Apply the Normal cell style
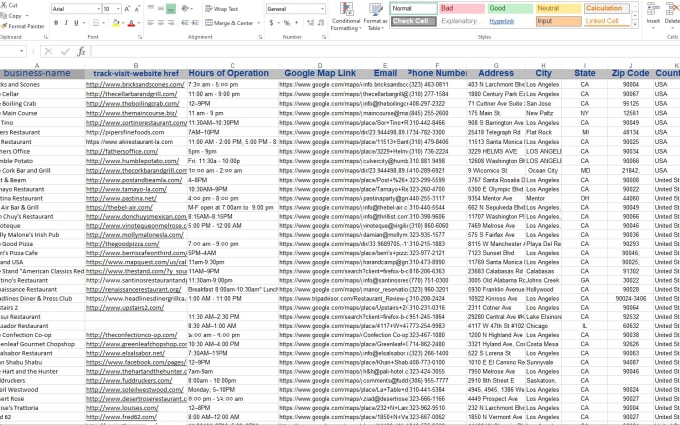The image size is (680, 425). click(414, 8)
